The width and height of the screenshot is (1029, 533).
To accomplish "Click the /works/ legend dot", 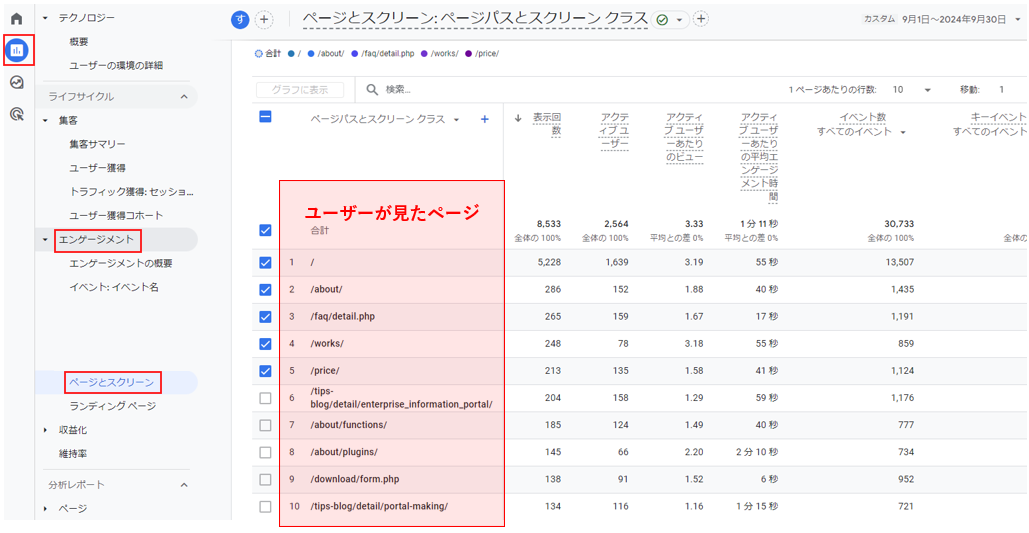I will [x=424, y=54].
